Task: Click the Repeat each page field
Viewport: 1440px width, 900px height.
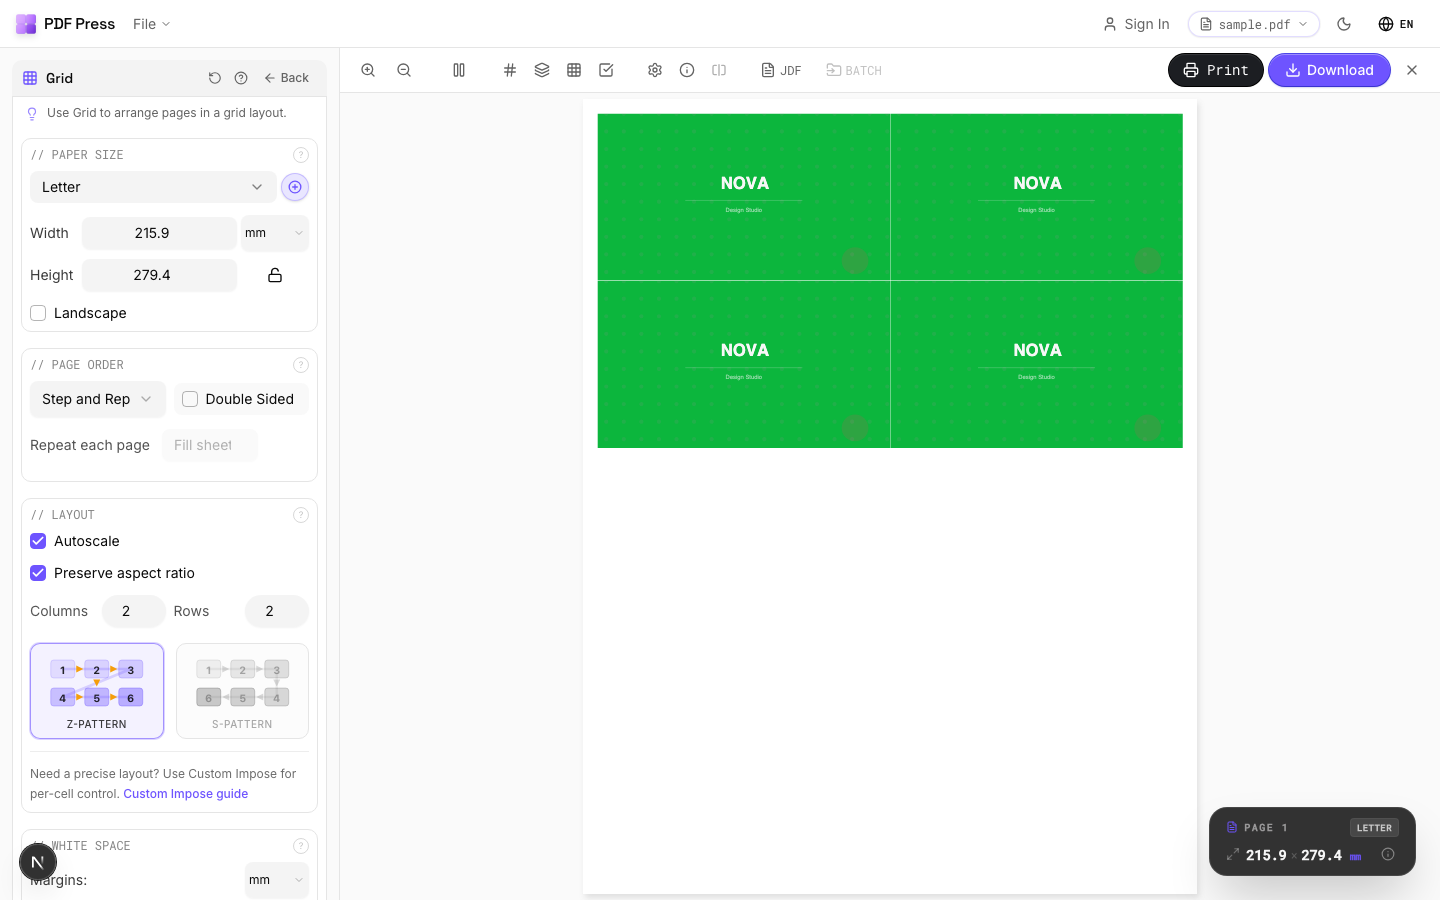Action: click(209, 445)
